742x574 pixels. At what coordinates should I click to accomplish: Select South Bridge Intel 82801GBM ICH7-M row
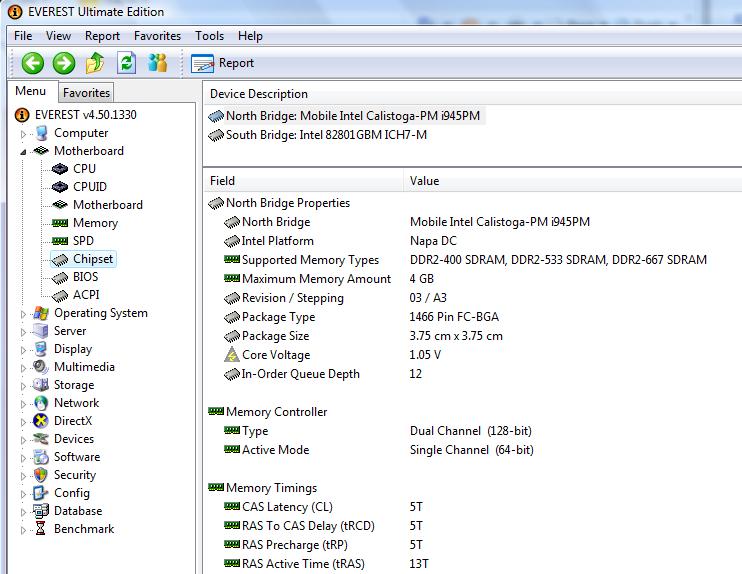(x=318, y=135)
